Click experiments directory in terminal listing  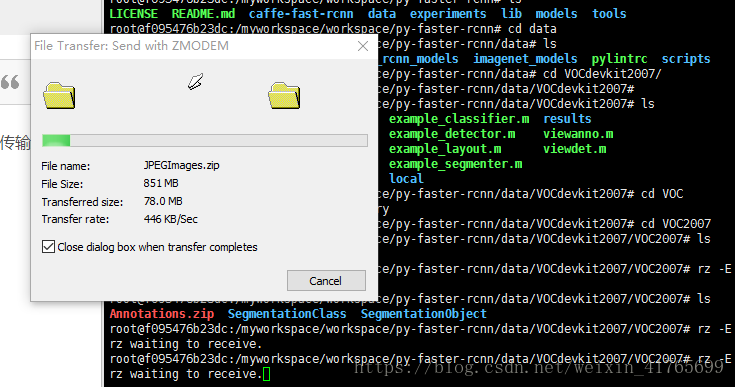pyautogui.click(x=448, y=14)
